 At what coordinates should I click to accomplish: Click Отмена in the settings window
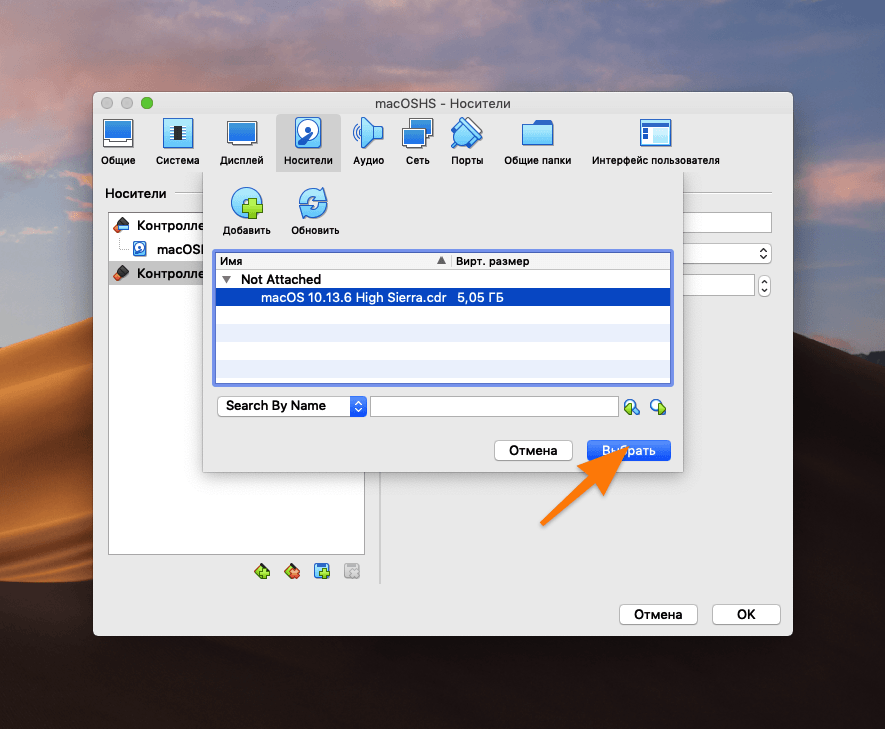coord(658,614)
